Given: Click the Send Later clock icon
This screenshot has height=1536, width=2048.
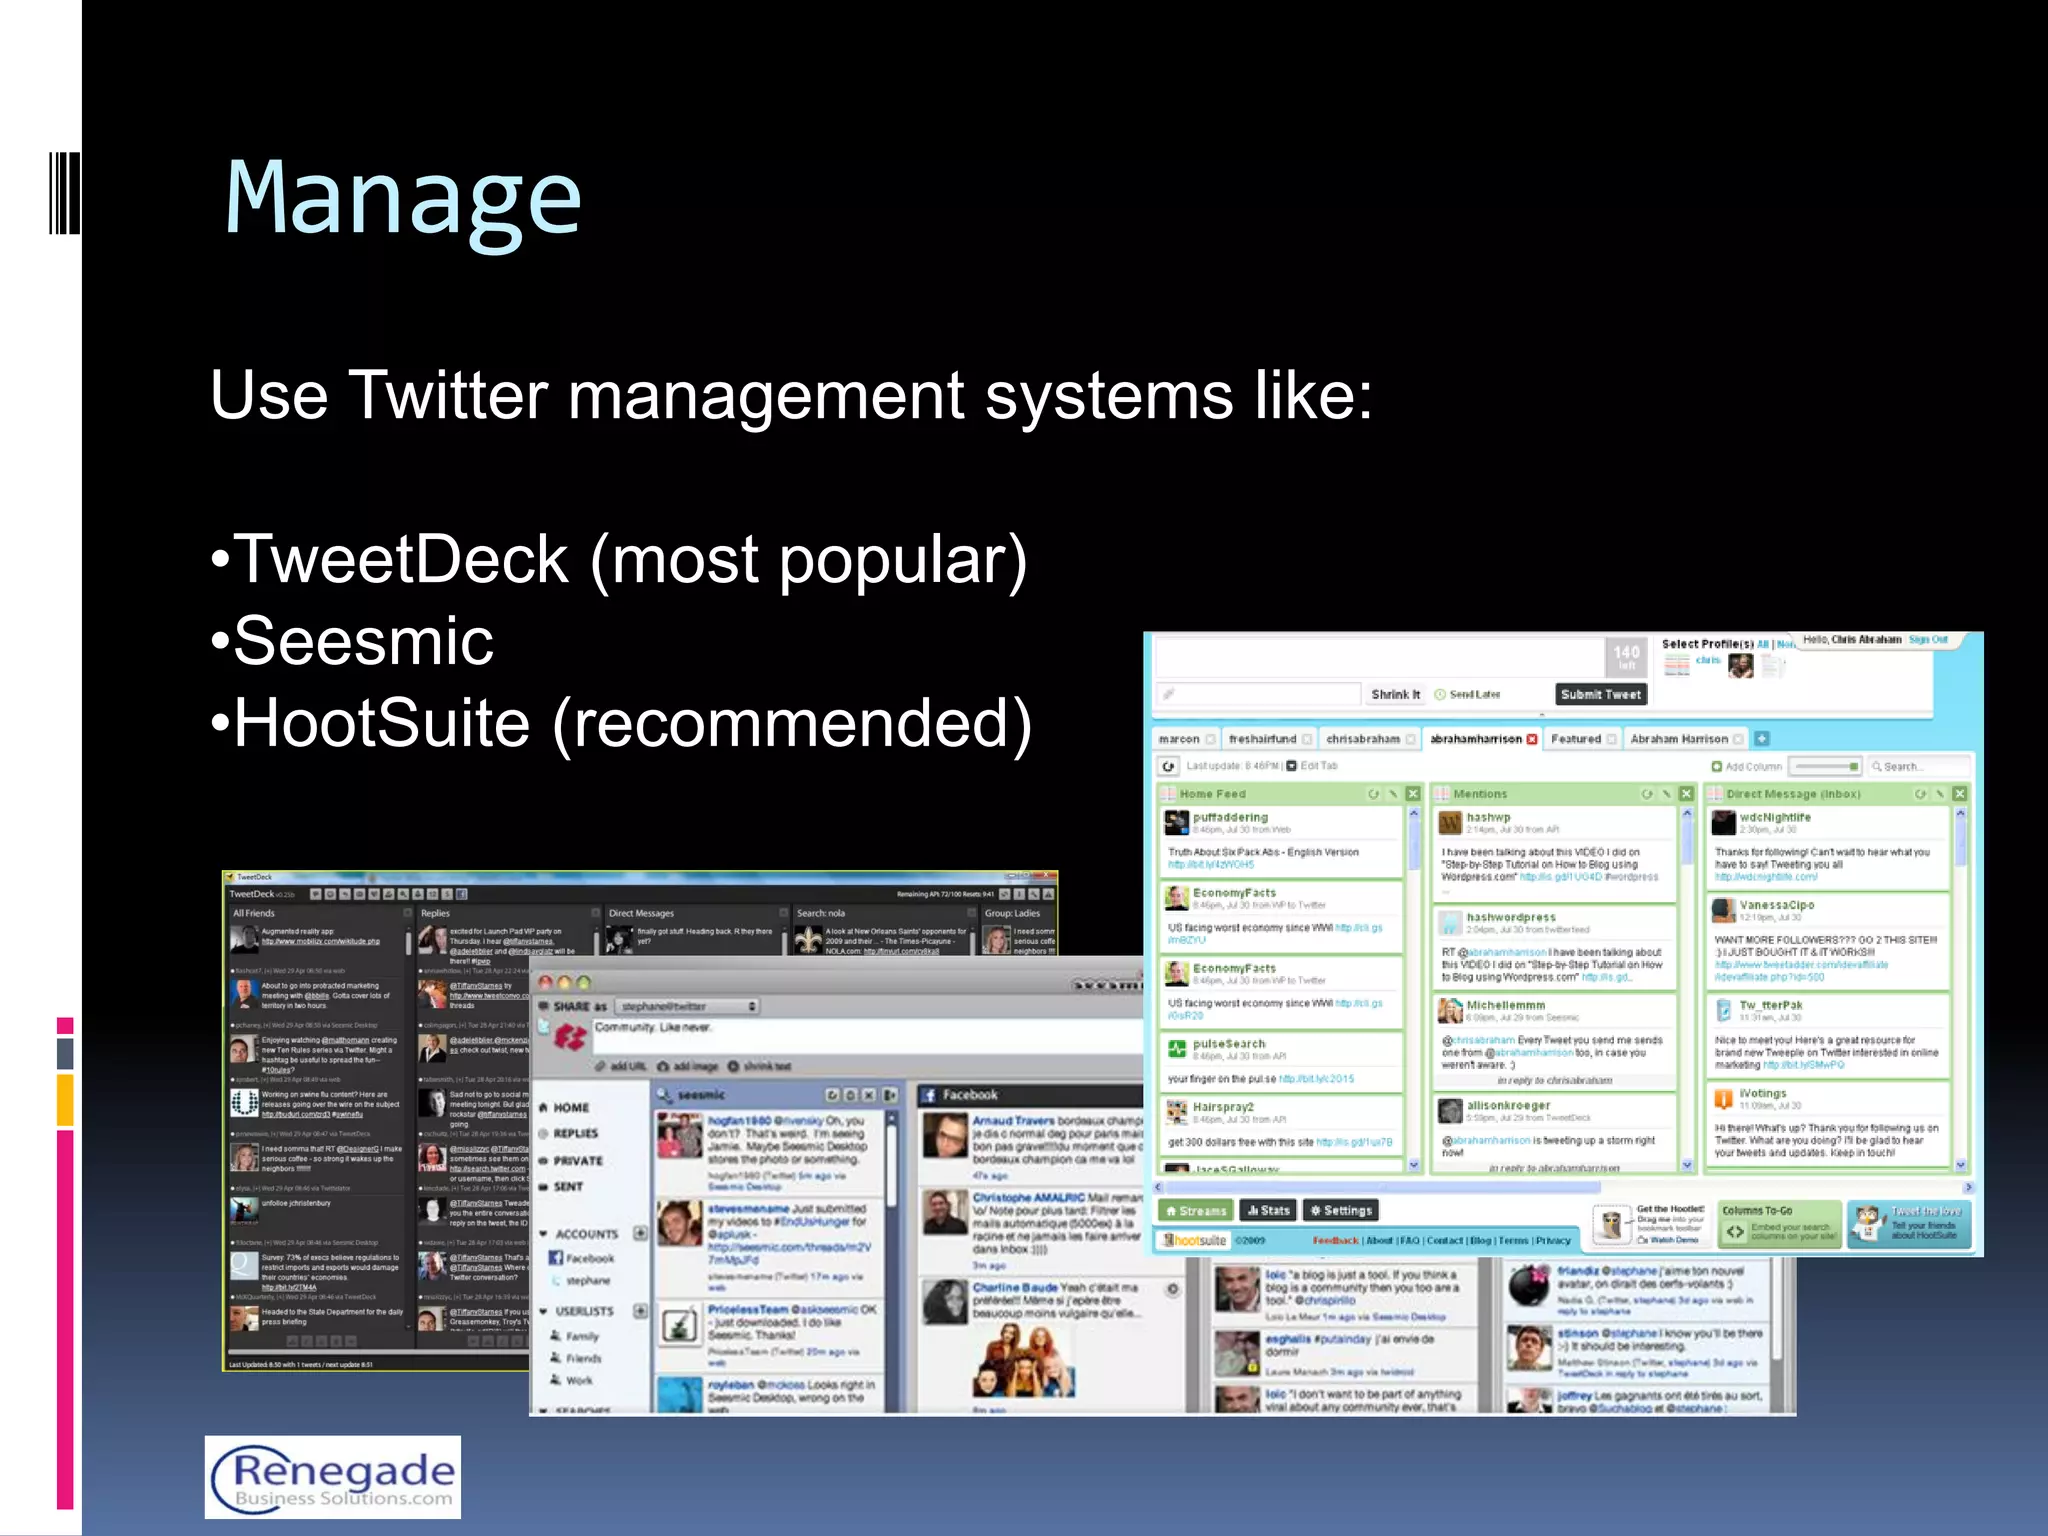Looking at the screenshot, I should 1441,694.
